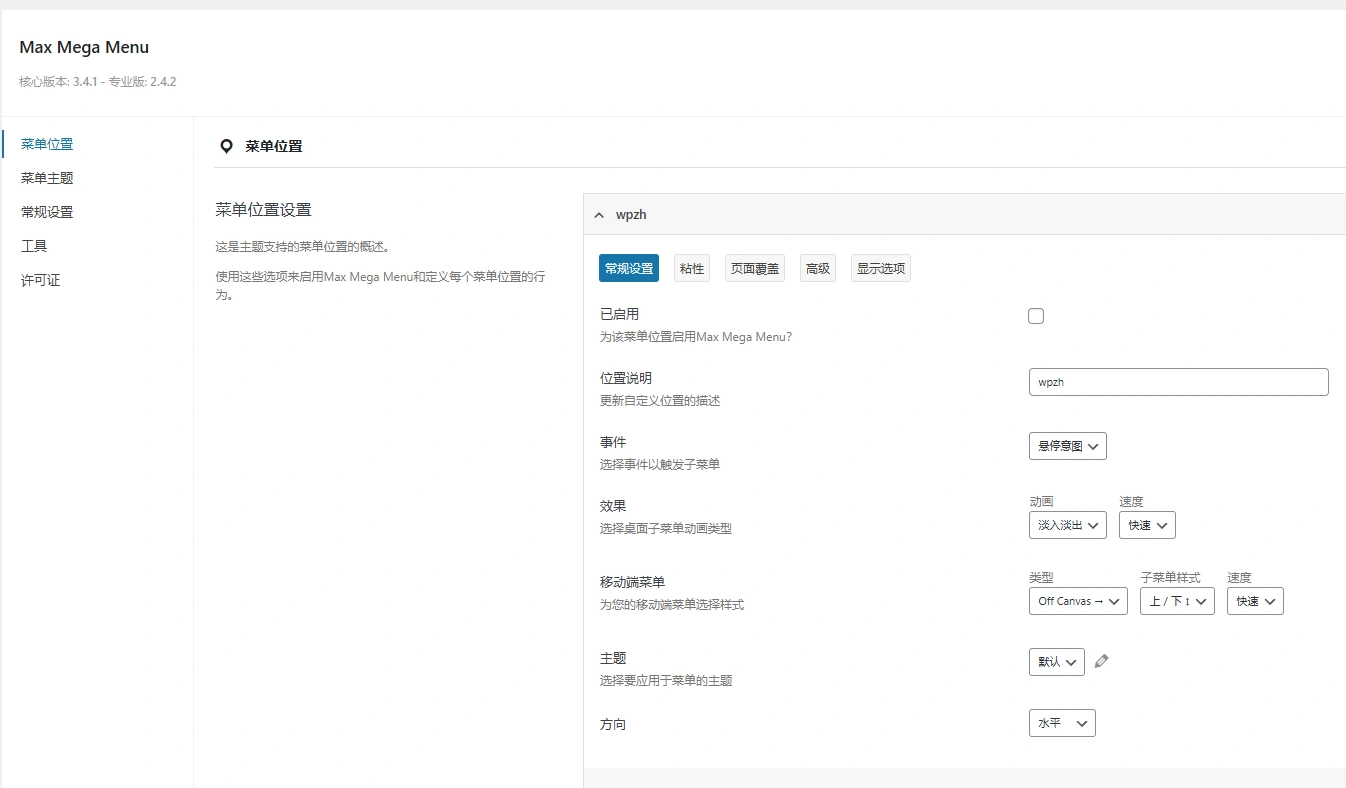Switch to the 页面覆盖 tab

[754, 267]
